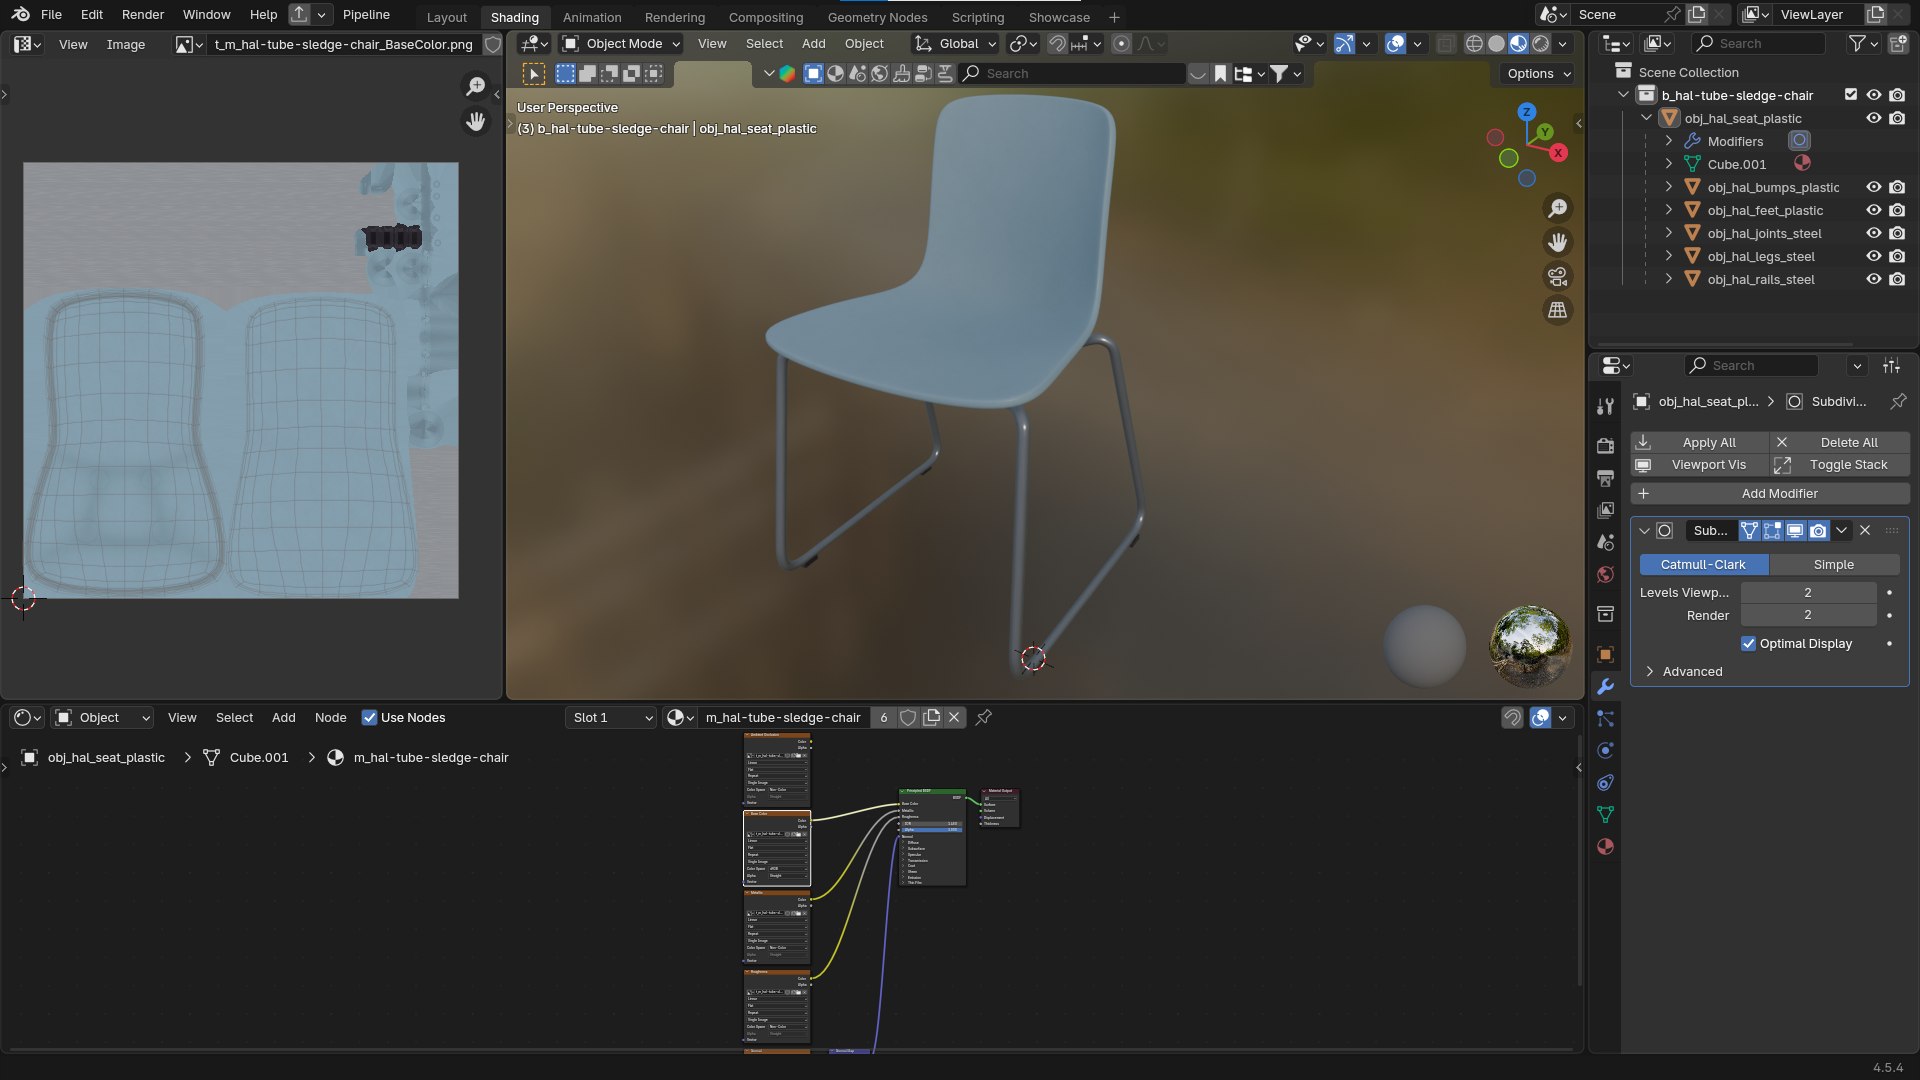Remove the Subdivision modifier with X
Image resolution: width=1920 pixels, height=1080 pixels.
[1865, 530]
